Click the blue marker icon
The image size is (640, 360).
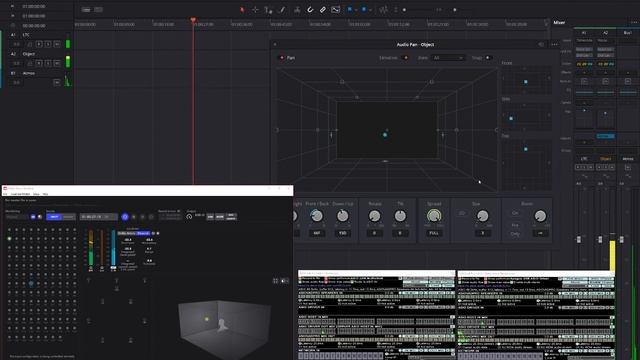coord(364,9)
